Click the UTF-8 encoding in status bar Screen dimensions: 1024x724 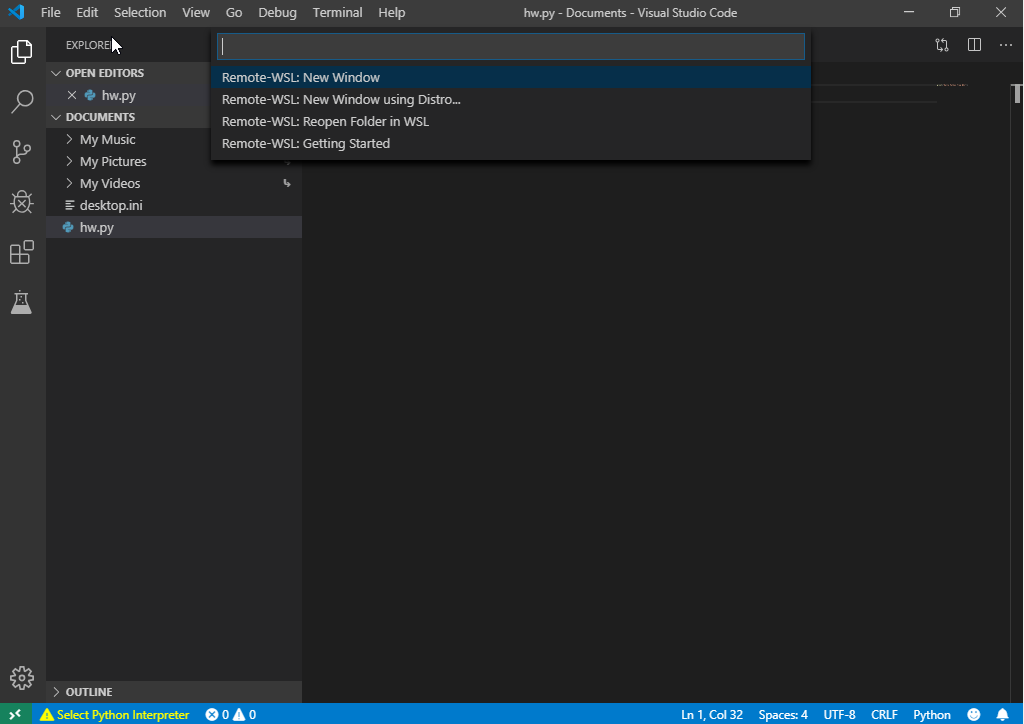click(839, 714)
